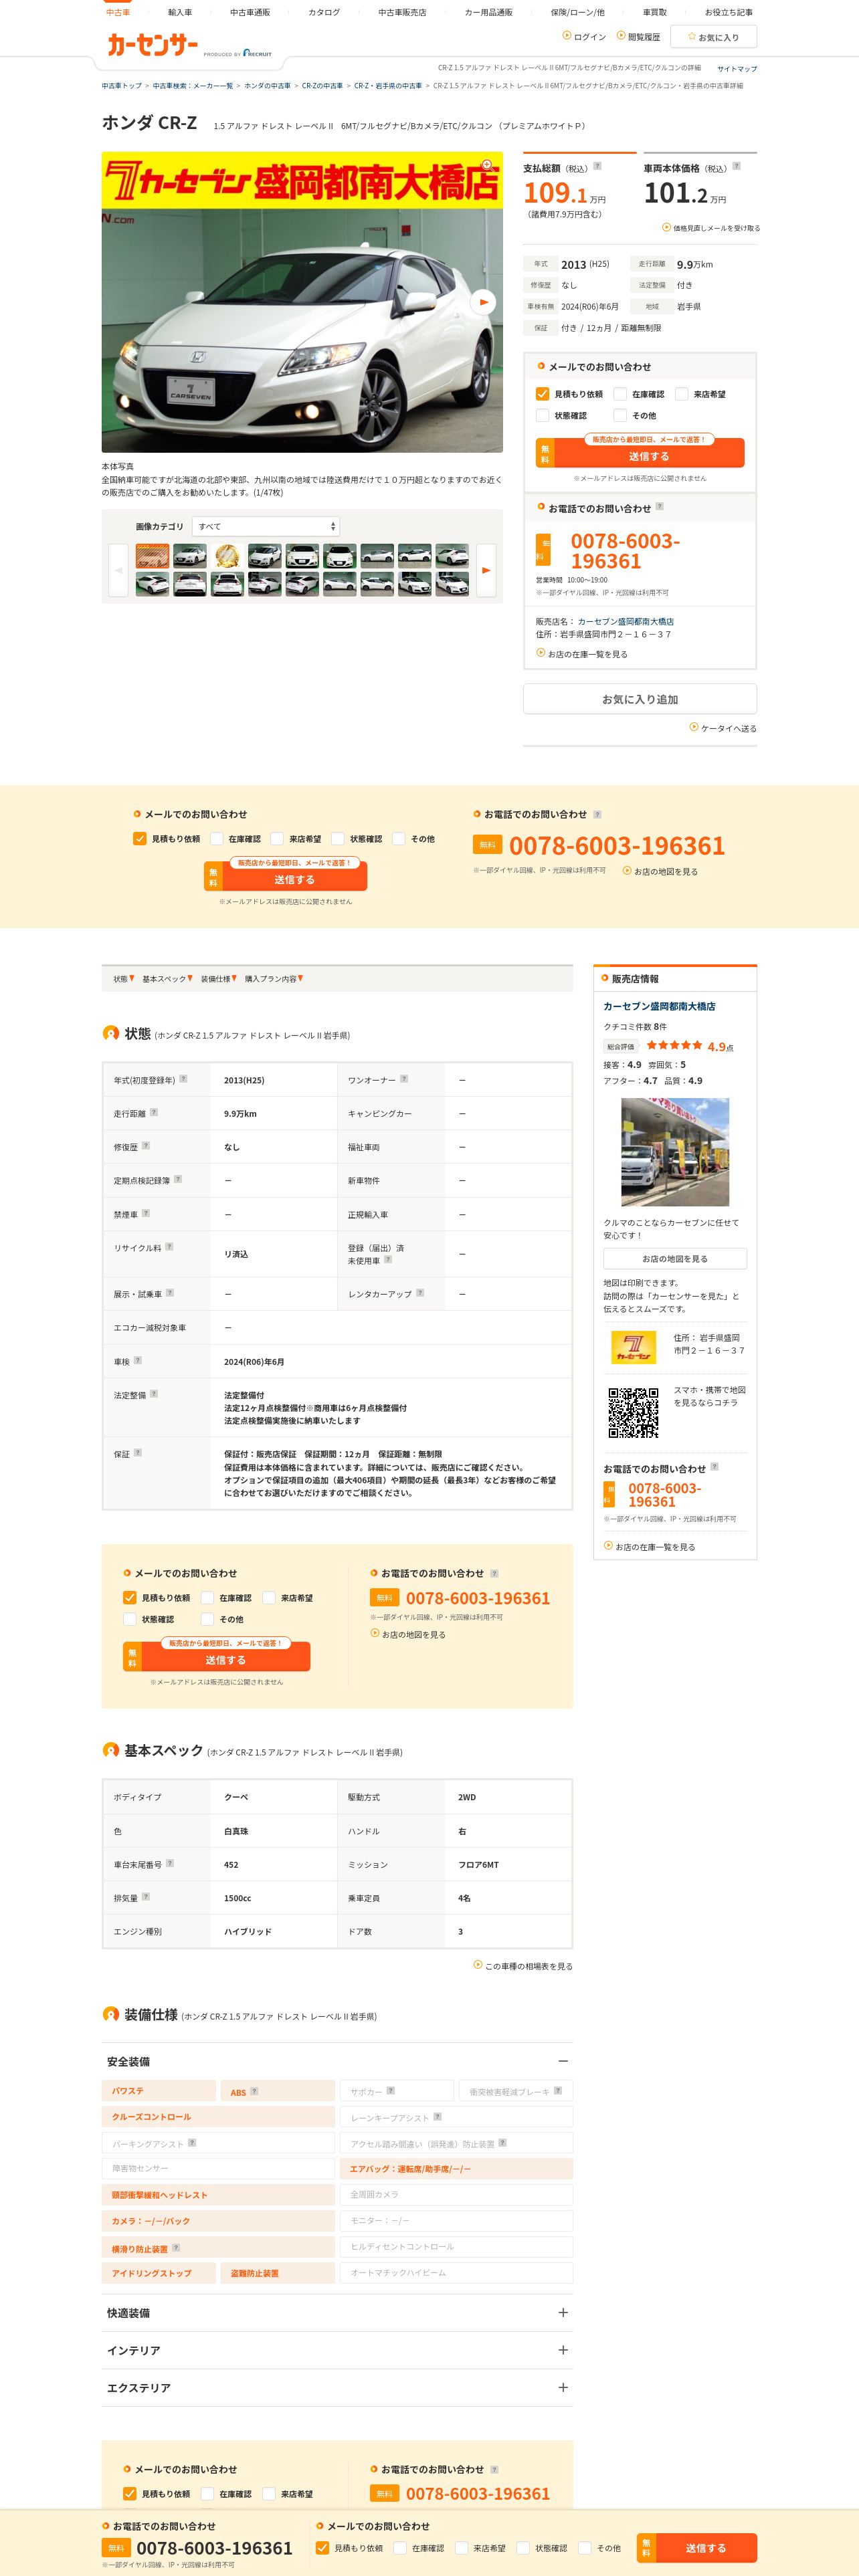
Task: Open 中古車販売店 in the top navigation
Action: pyautogui.click(x=402, y=12)
